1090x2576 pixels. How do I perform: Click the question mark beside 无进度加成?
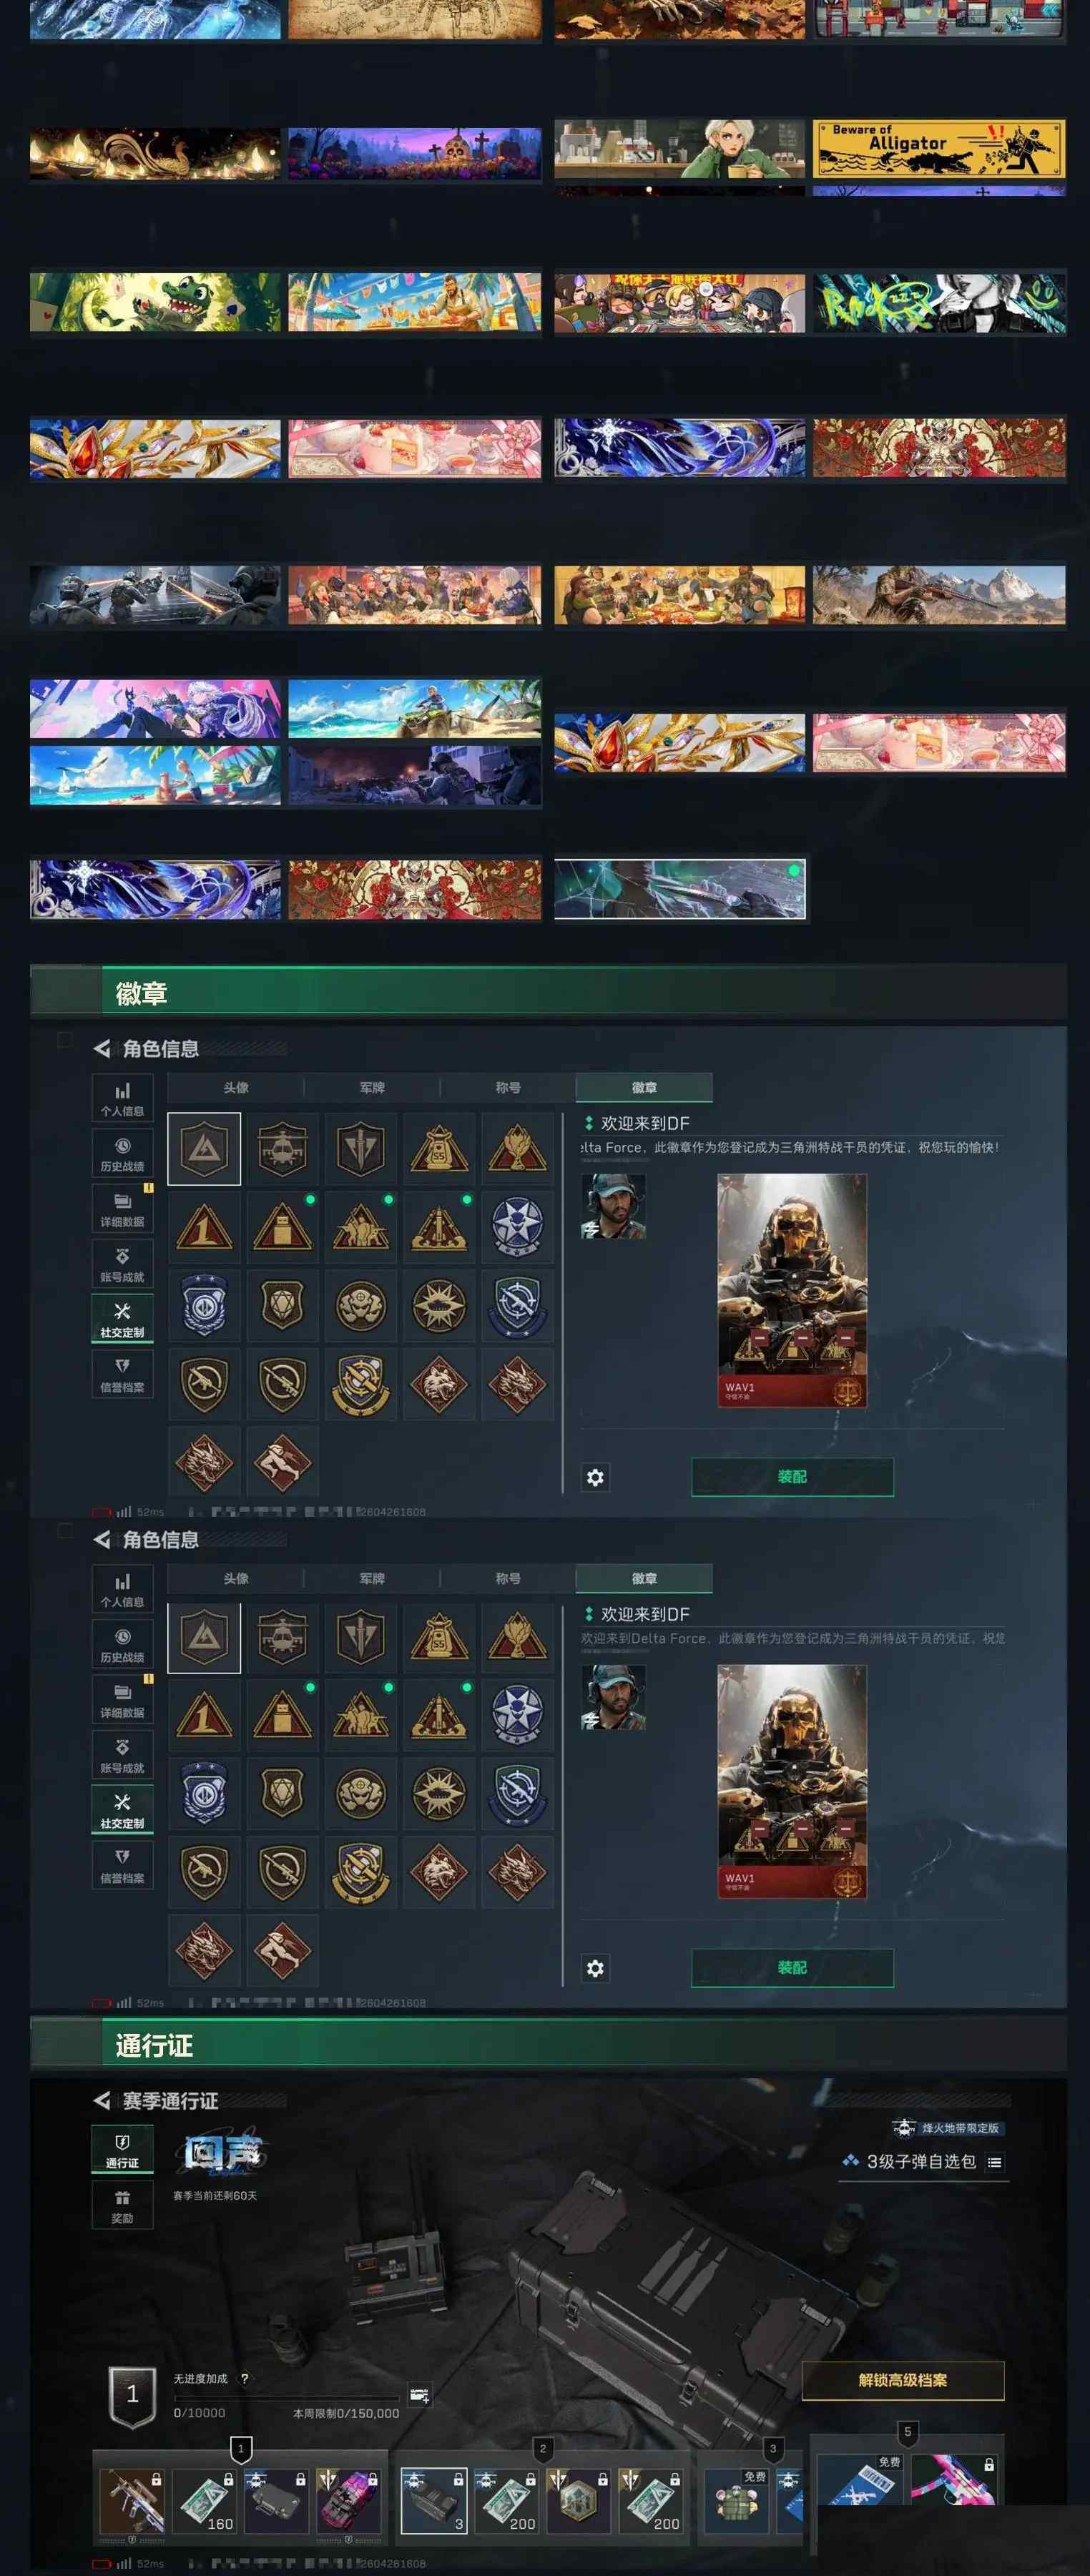click(x=244, y=2378)
